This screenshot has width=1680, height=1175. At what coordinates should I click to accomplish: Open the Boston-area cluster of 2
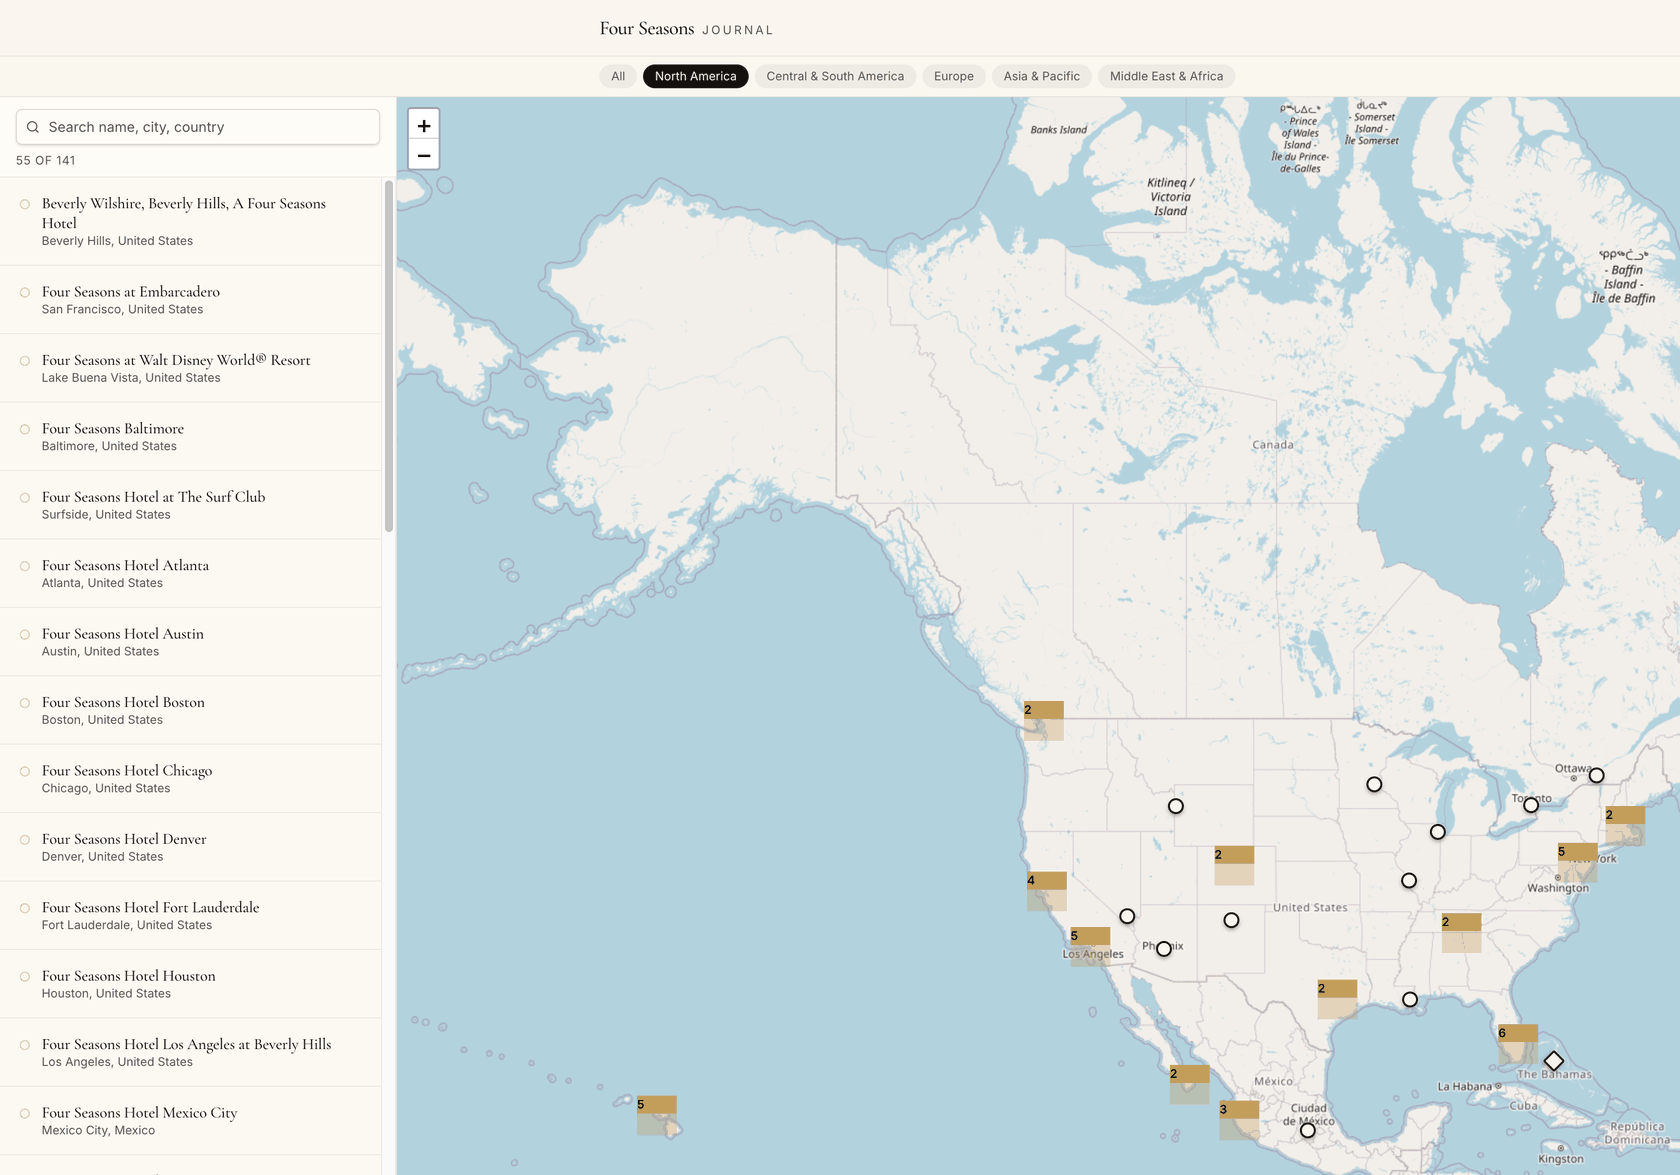1625,825
